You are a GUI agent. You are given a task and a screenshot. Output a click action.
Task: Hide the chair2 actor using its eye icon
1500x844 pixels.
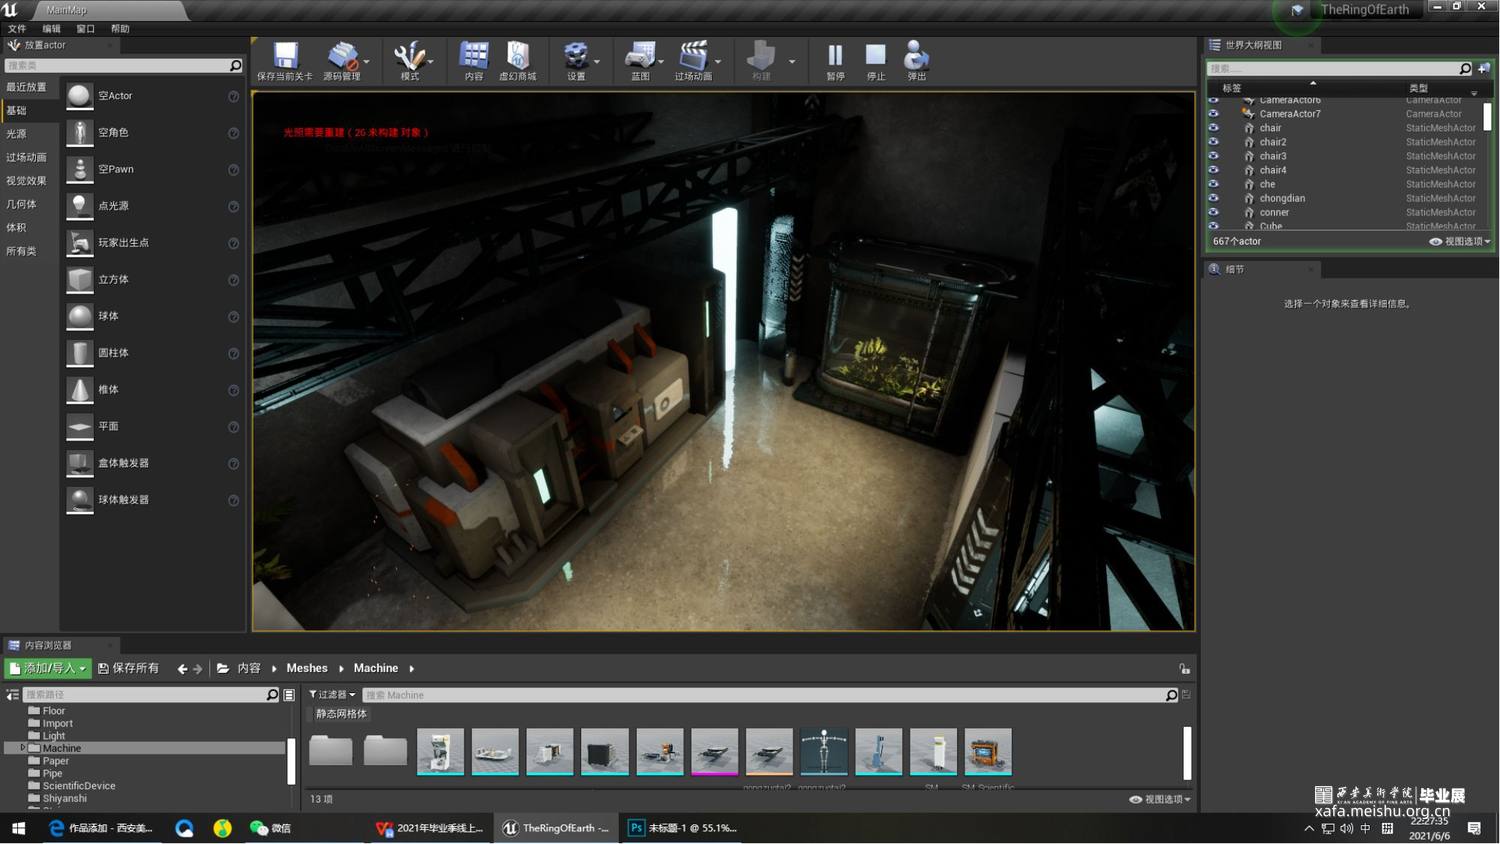pyautogui.click(x=1213, y=142)
